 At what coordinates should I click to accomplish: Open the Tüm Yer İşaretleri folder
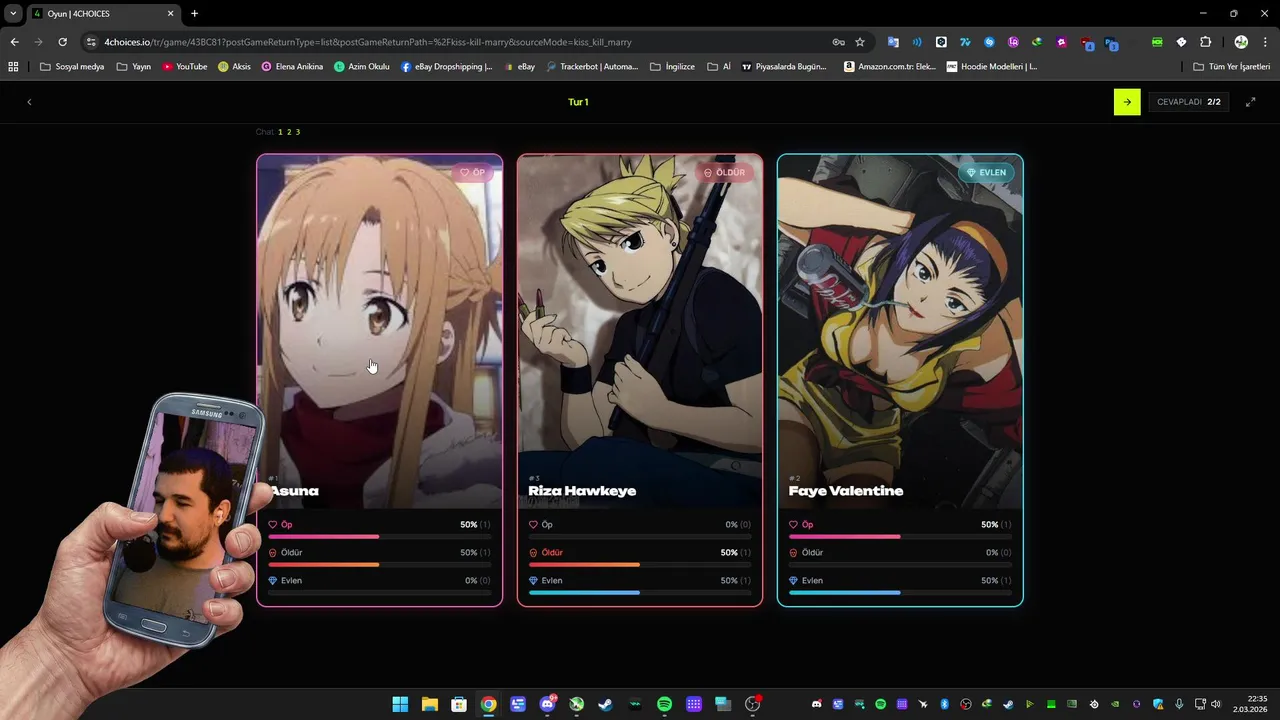(1231, 67)
